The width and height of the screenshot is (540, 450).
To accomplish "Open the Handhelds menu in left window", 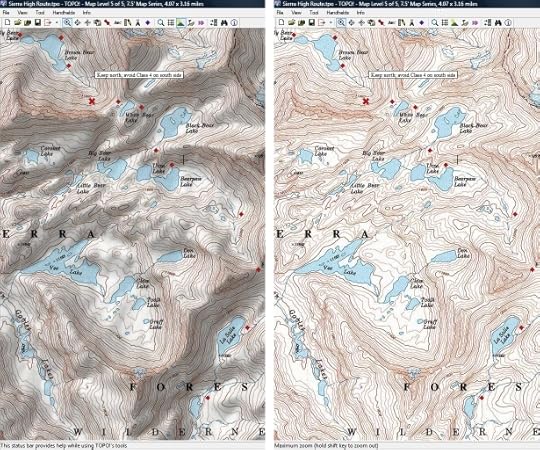I will 64,12.
